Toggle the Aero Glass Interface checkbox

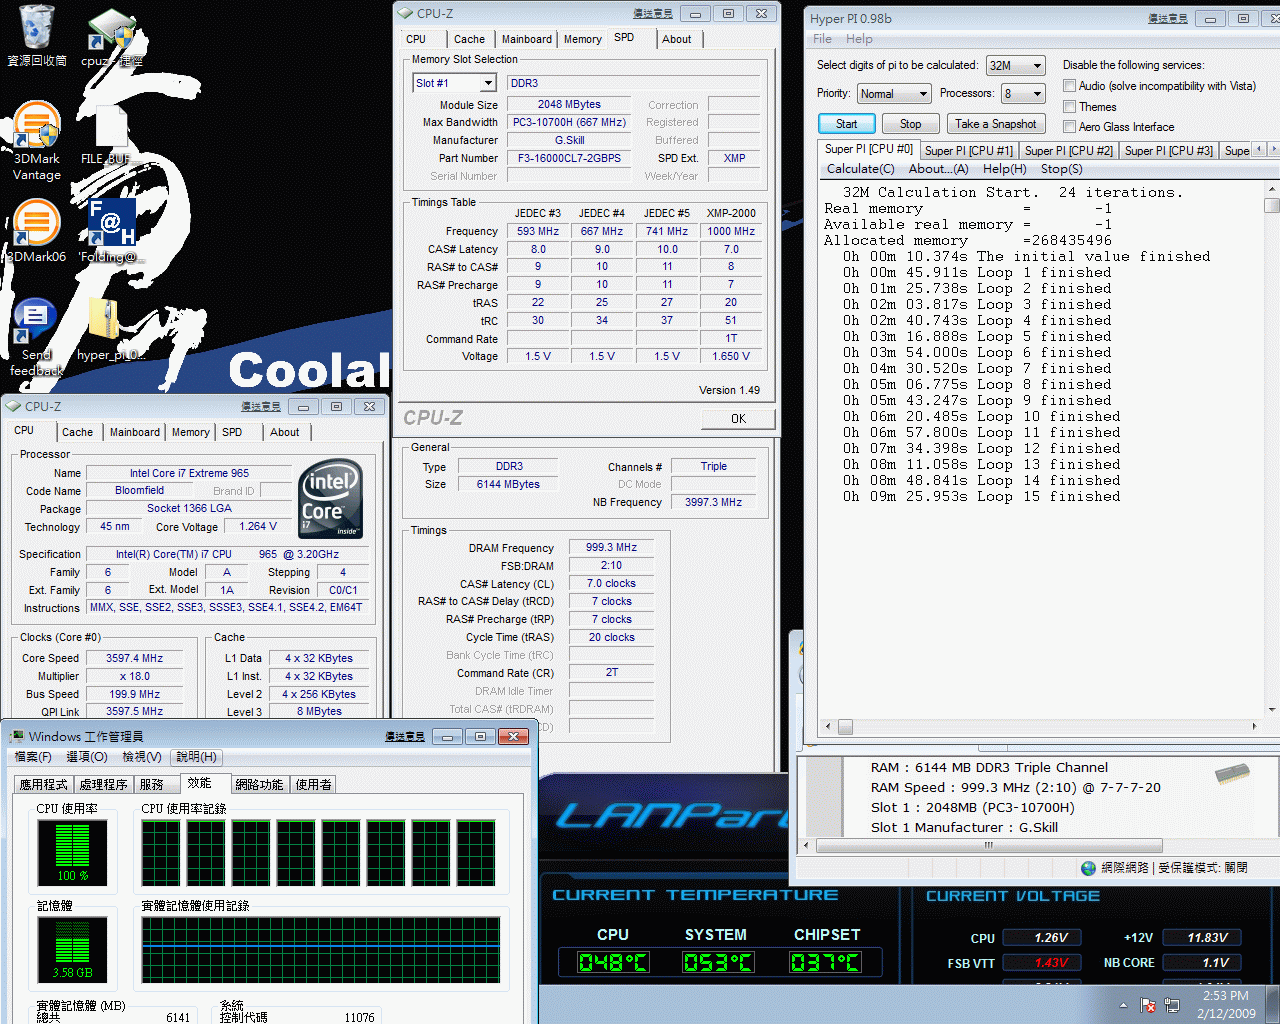(x=1069, y=126)
